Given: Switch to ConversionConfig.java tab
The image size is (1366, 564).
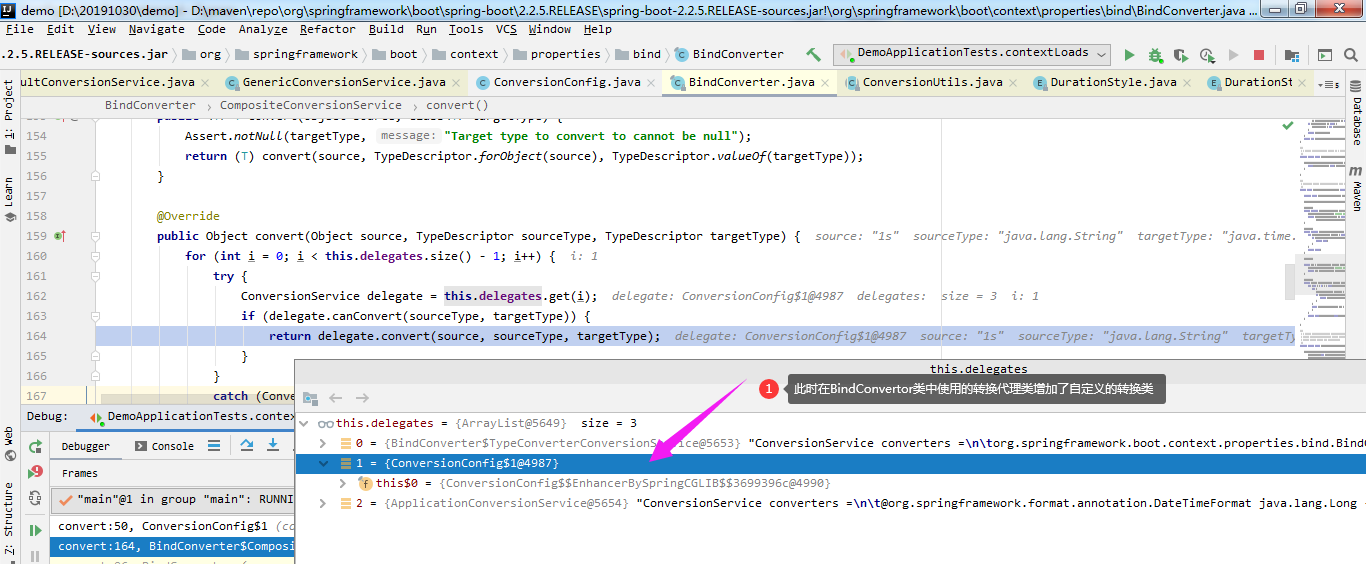Looking at the screenshot, I should pos(567,82).
